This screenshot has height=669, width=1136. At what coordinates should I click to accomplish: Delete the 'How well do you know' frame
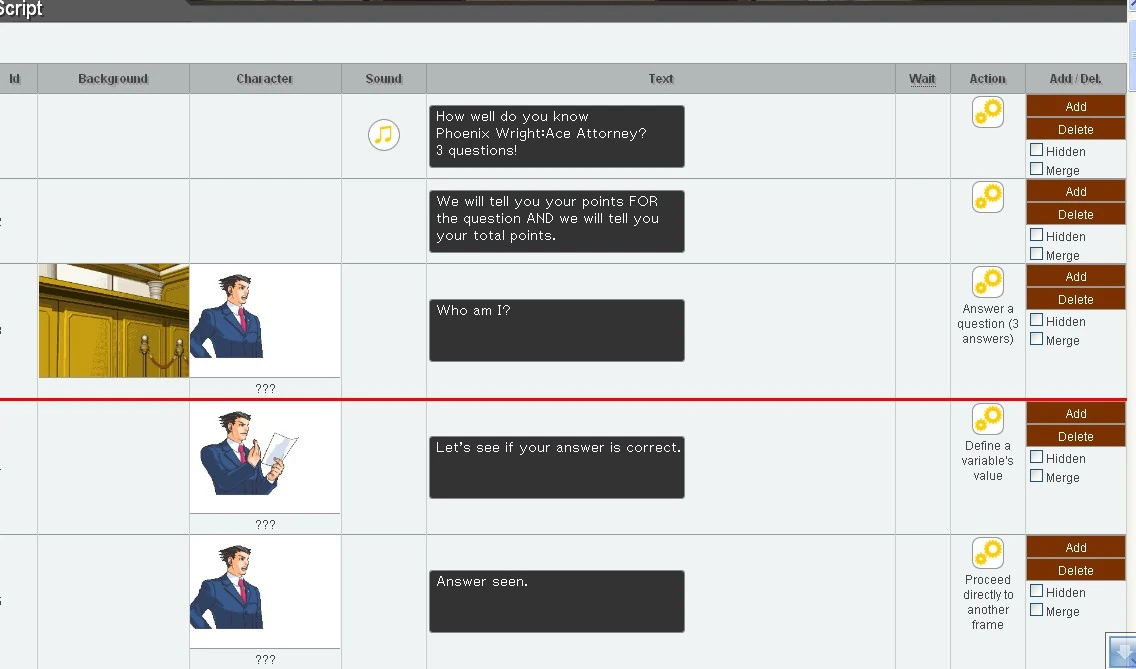(x=1076, y=129)
